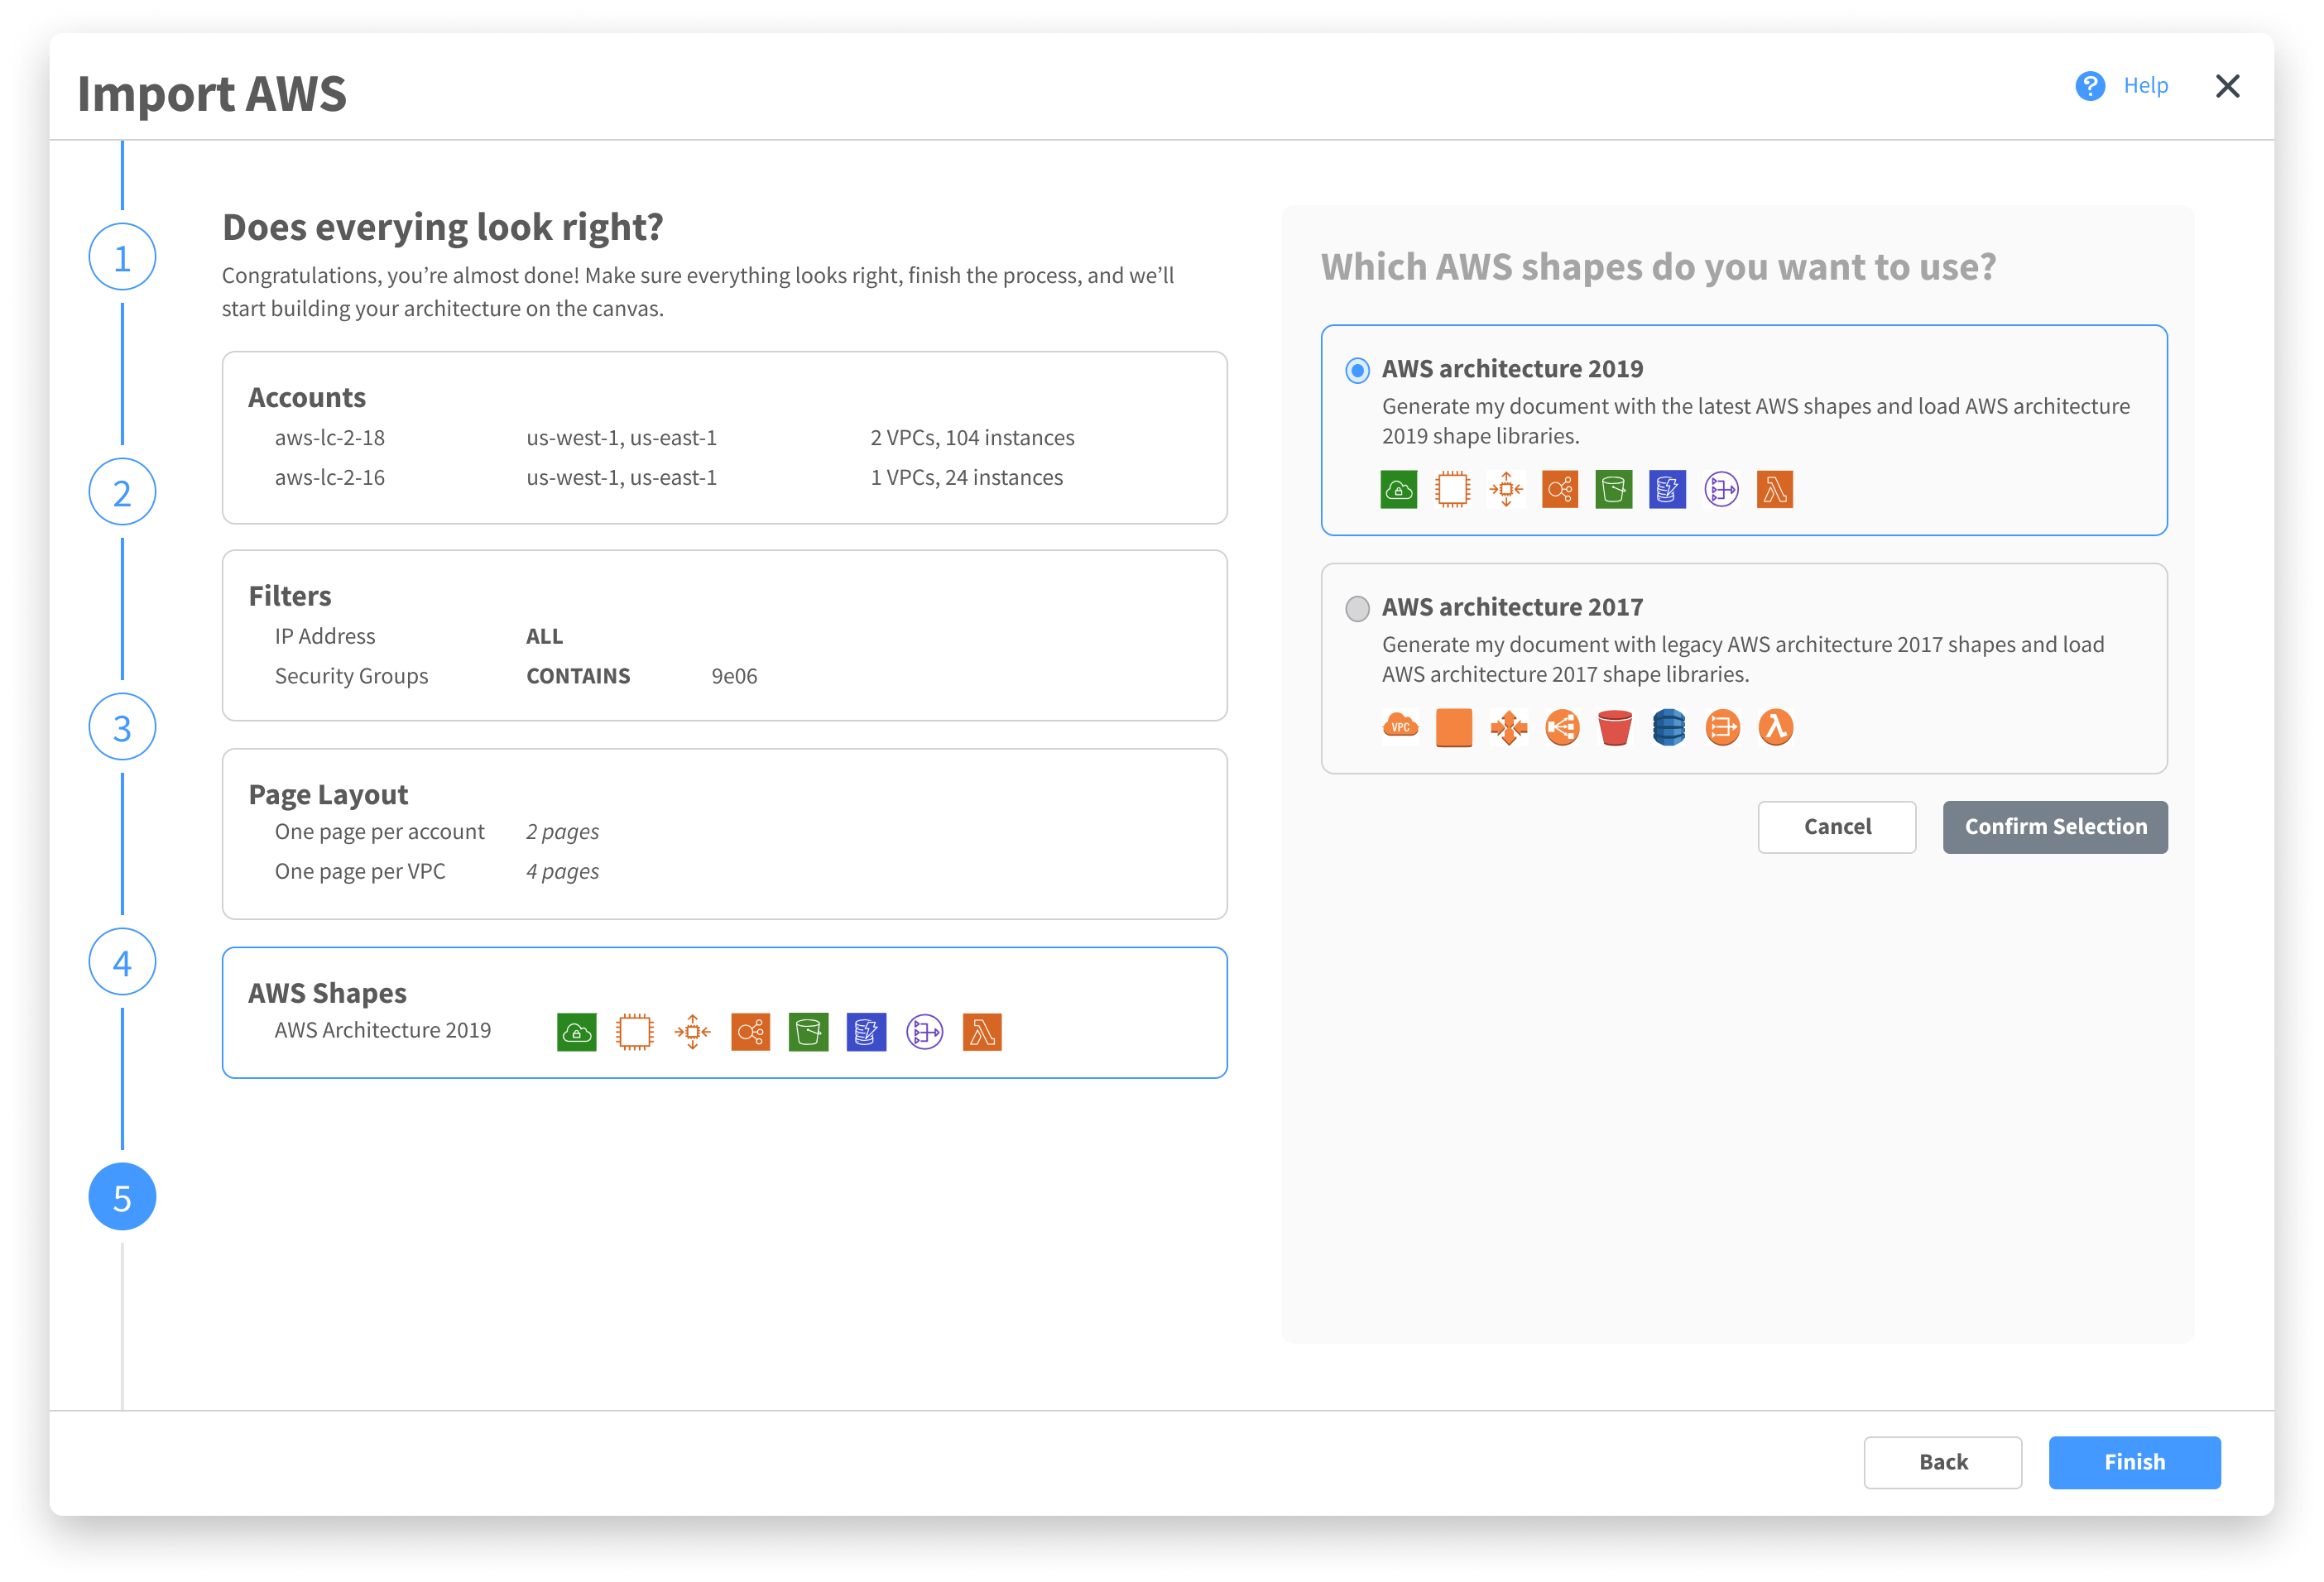Open step 4 in progress sidebar
This screenshot has width=2324, height=1582.
pos(122,962)
